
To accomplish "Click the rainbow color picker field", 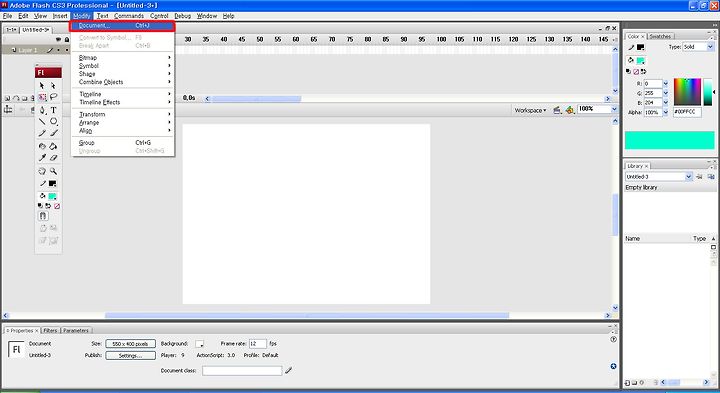I will (x=687, y=92).
